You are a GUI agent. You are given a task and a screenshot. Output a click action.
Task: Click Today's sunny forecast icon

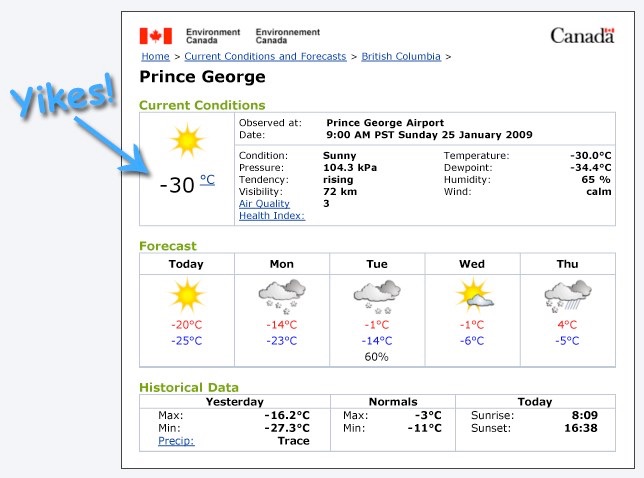pos(186,296)
